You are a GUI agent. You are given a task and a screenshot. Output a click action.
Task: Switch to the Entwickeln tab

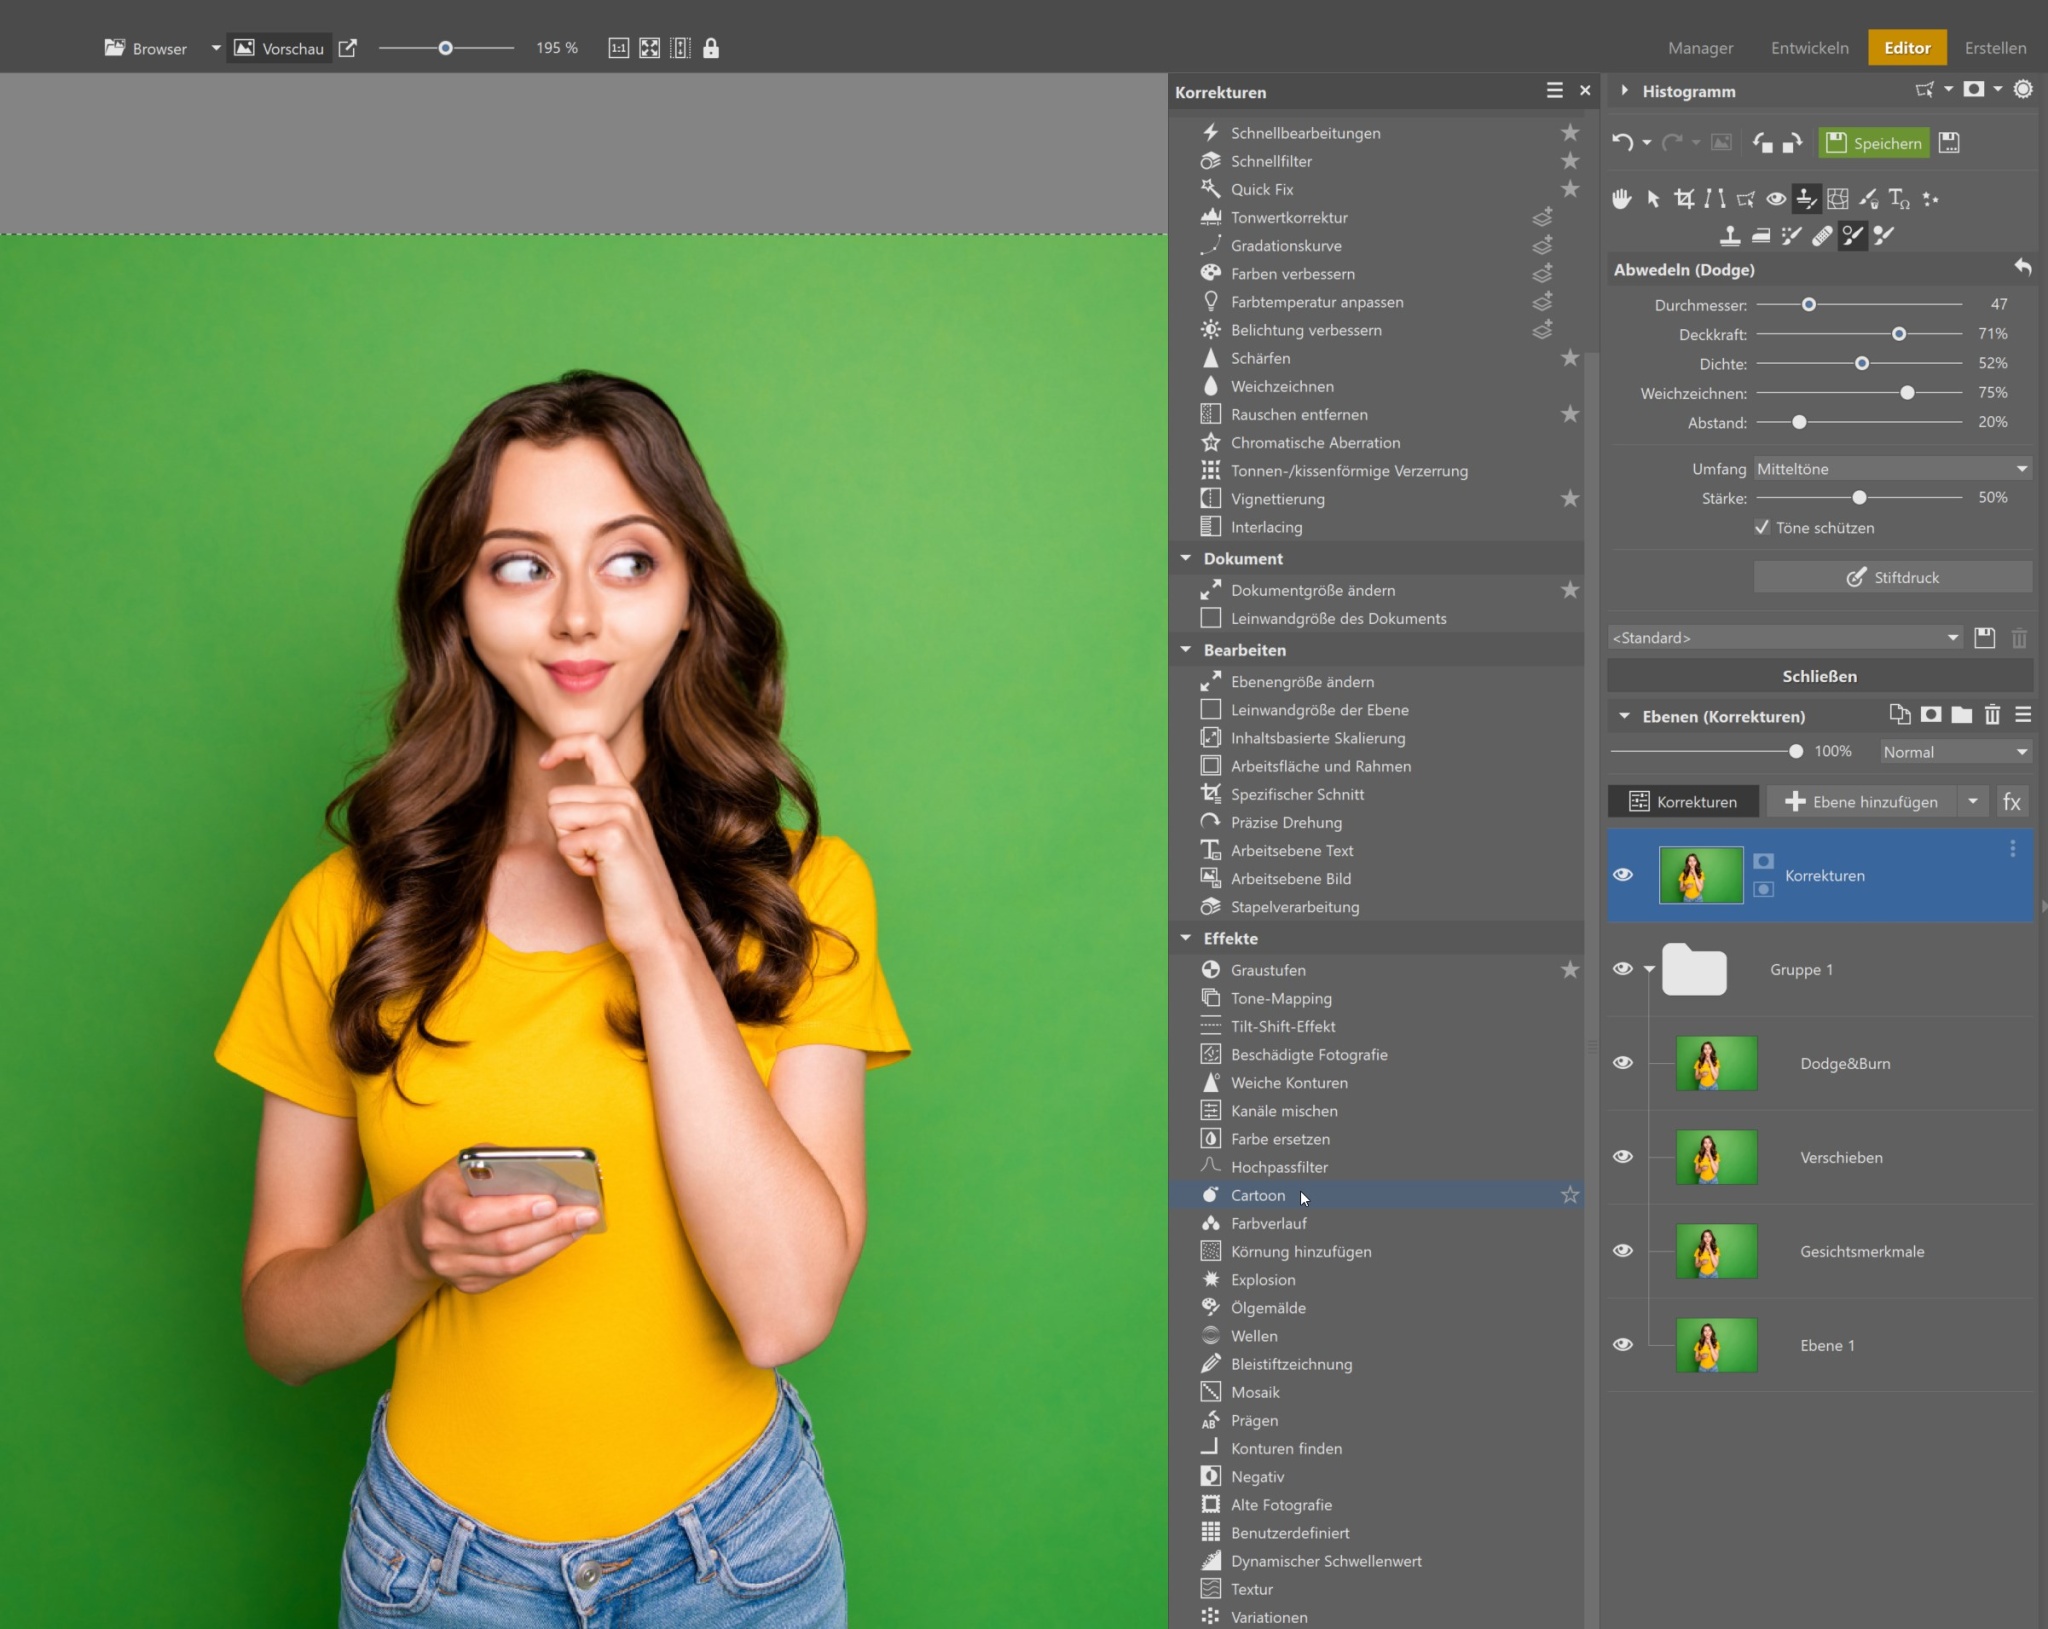click(1810, 48)
